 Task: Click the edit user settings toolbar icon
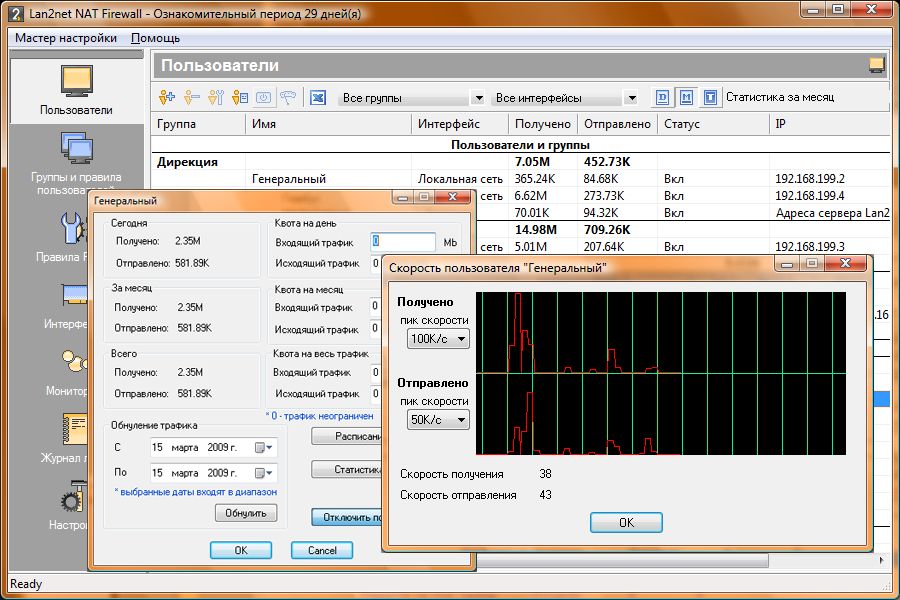coord(215,98)
